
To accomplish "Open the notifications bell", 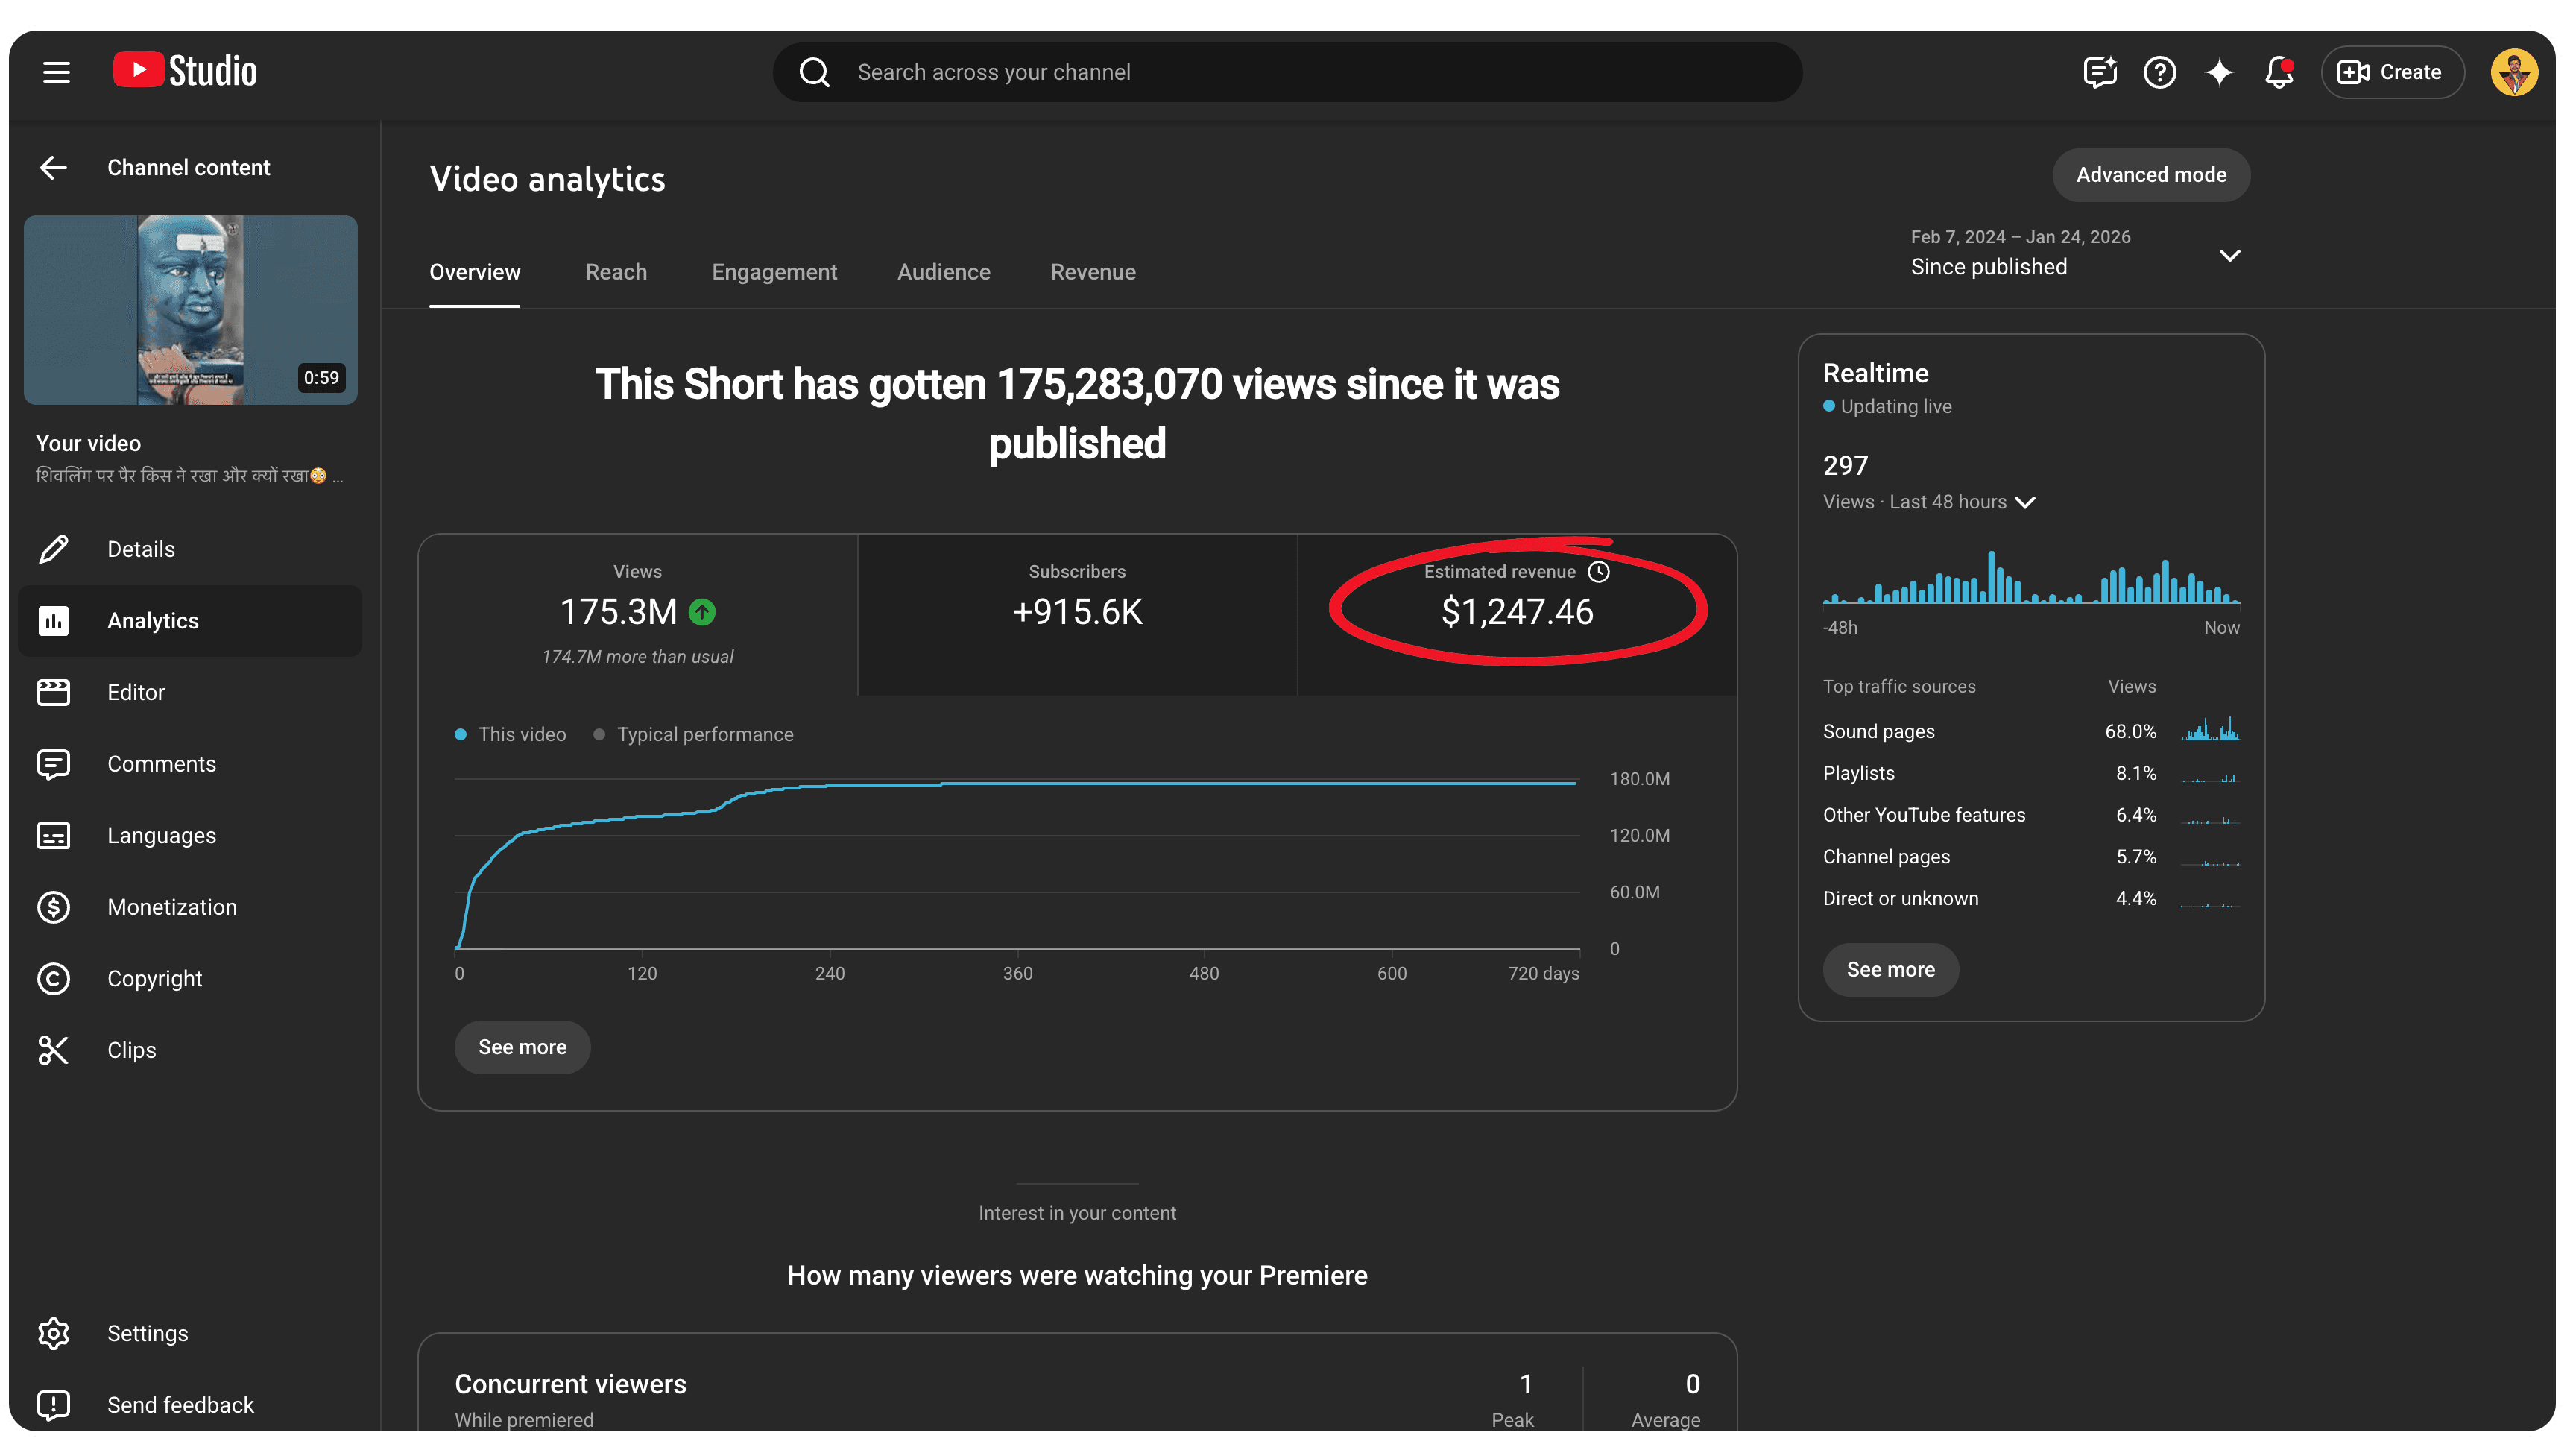I will point(2279,71).
